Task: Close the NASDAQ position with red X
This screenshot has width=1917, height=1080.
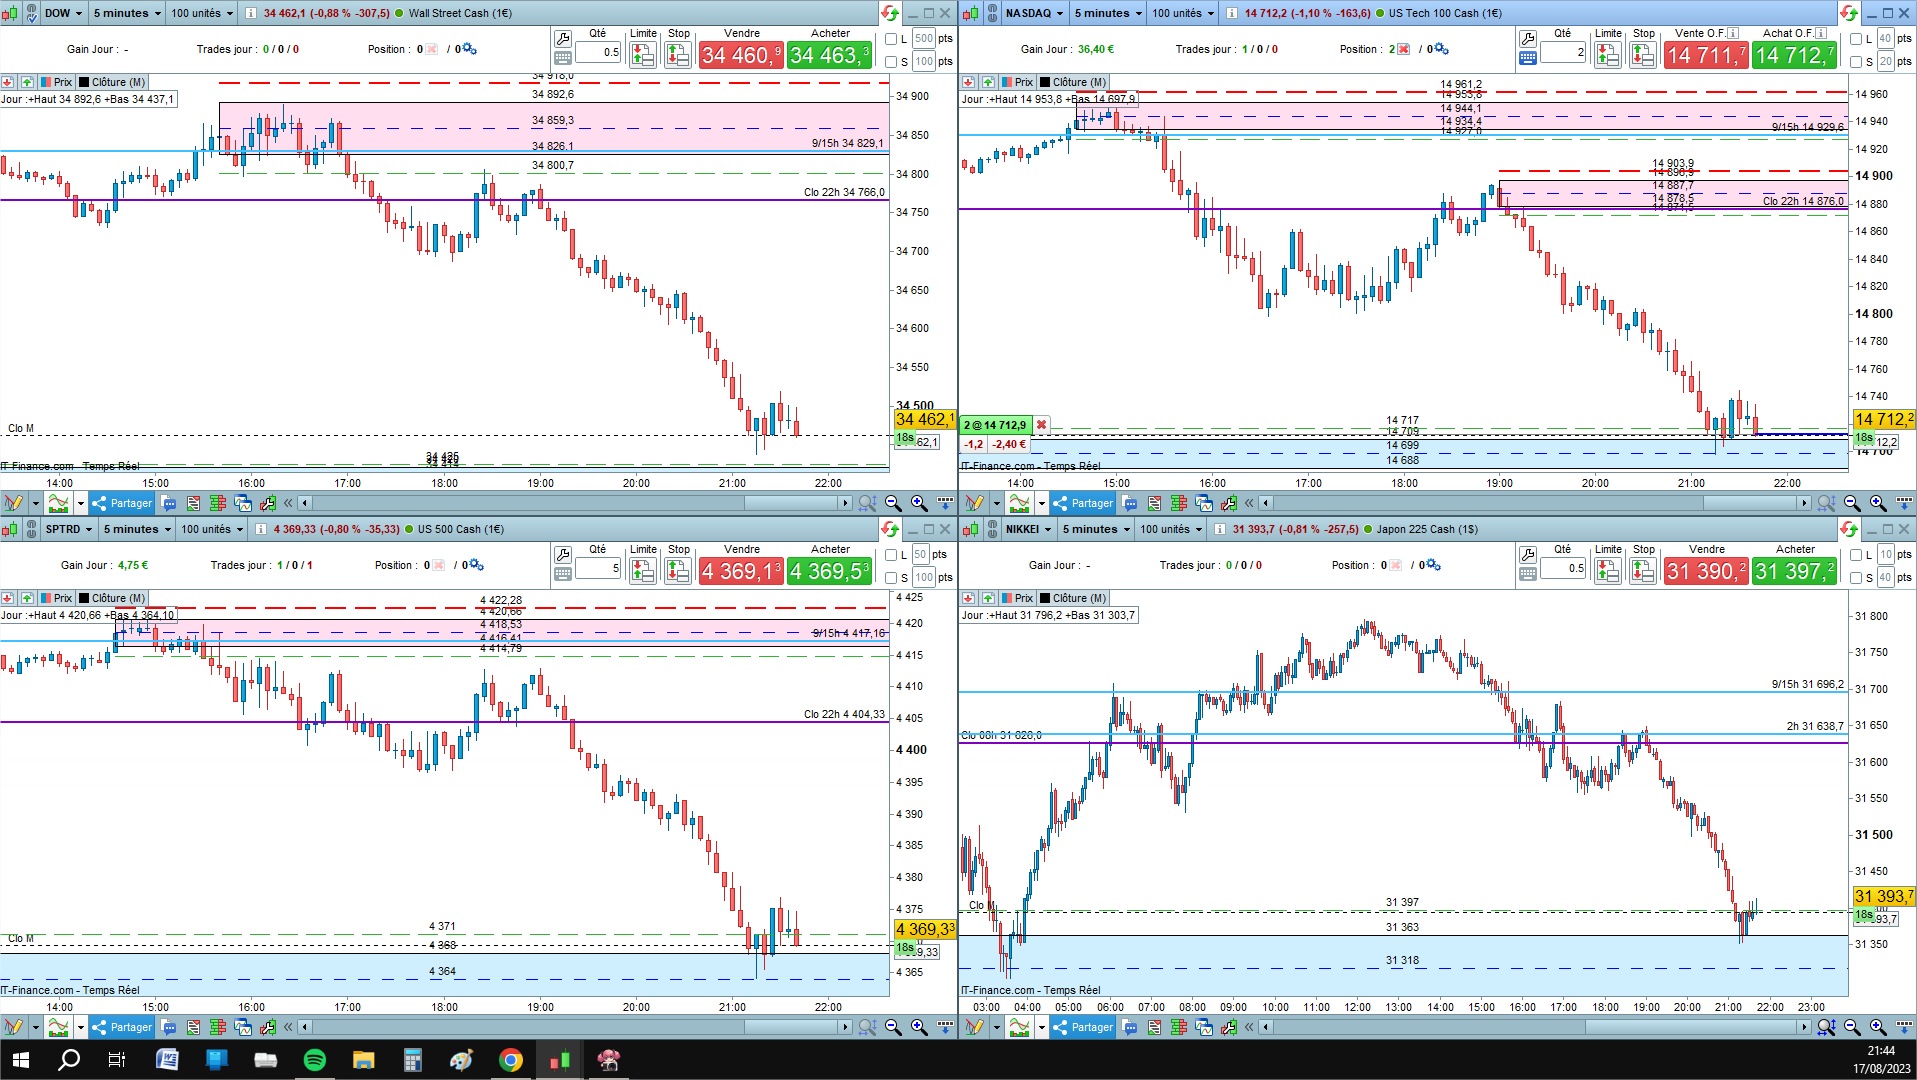Action: click(1404, 49)
